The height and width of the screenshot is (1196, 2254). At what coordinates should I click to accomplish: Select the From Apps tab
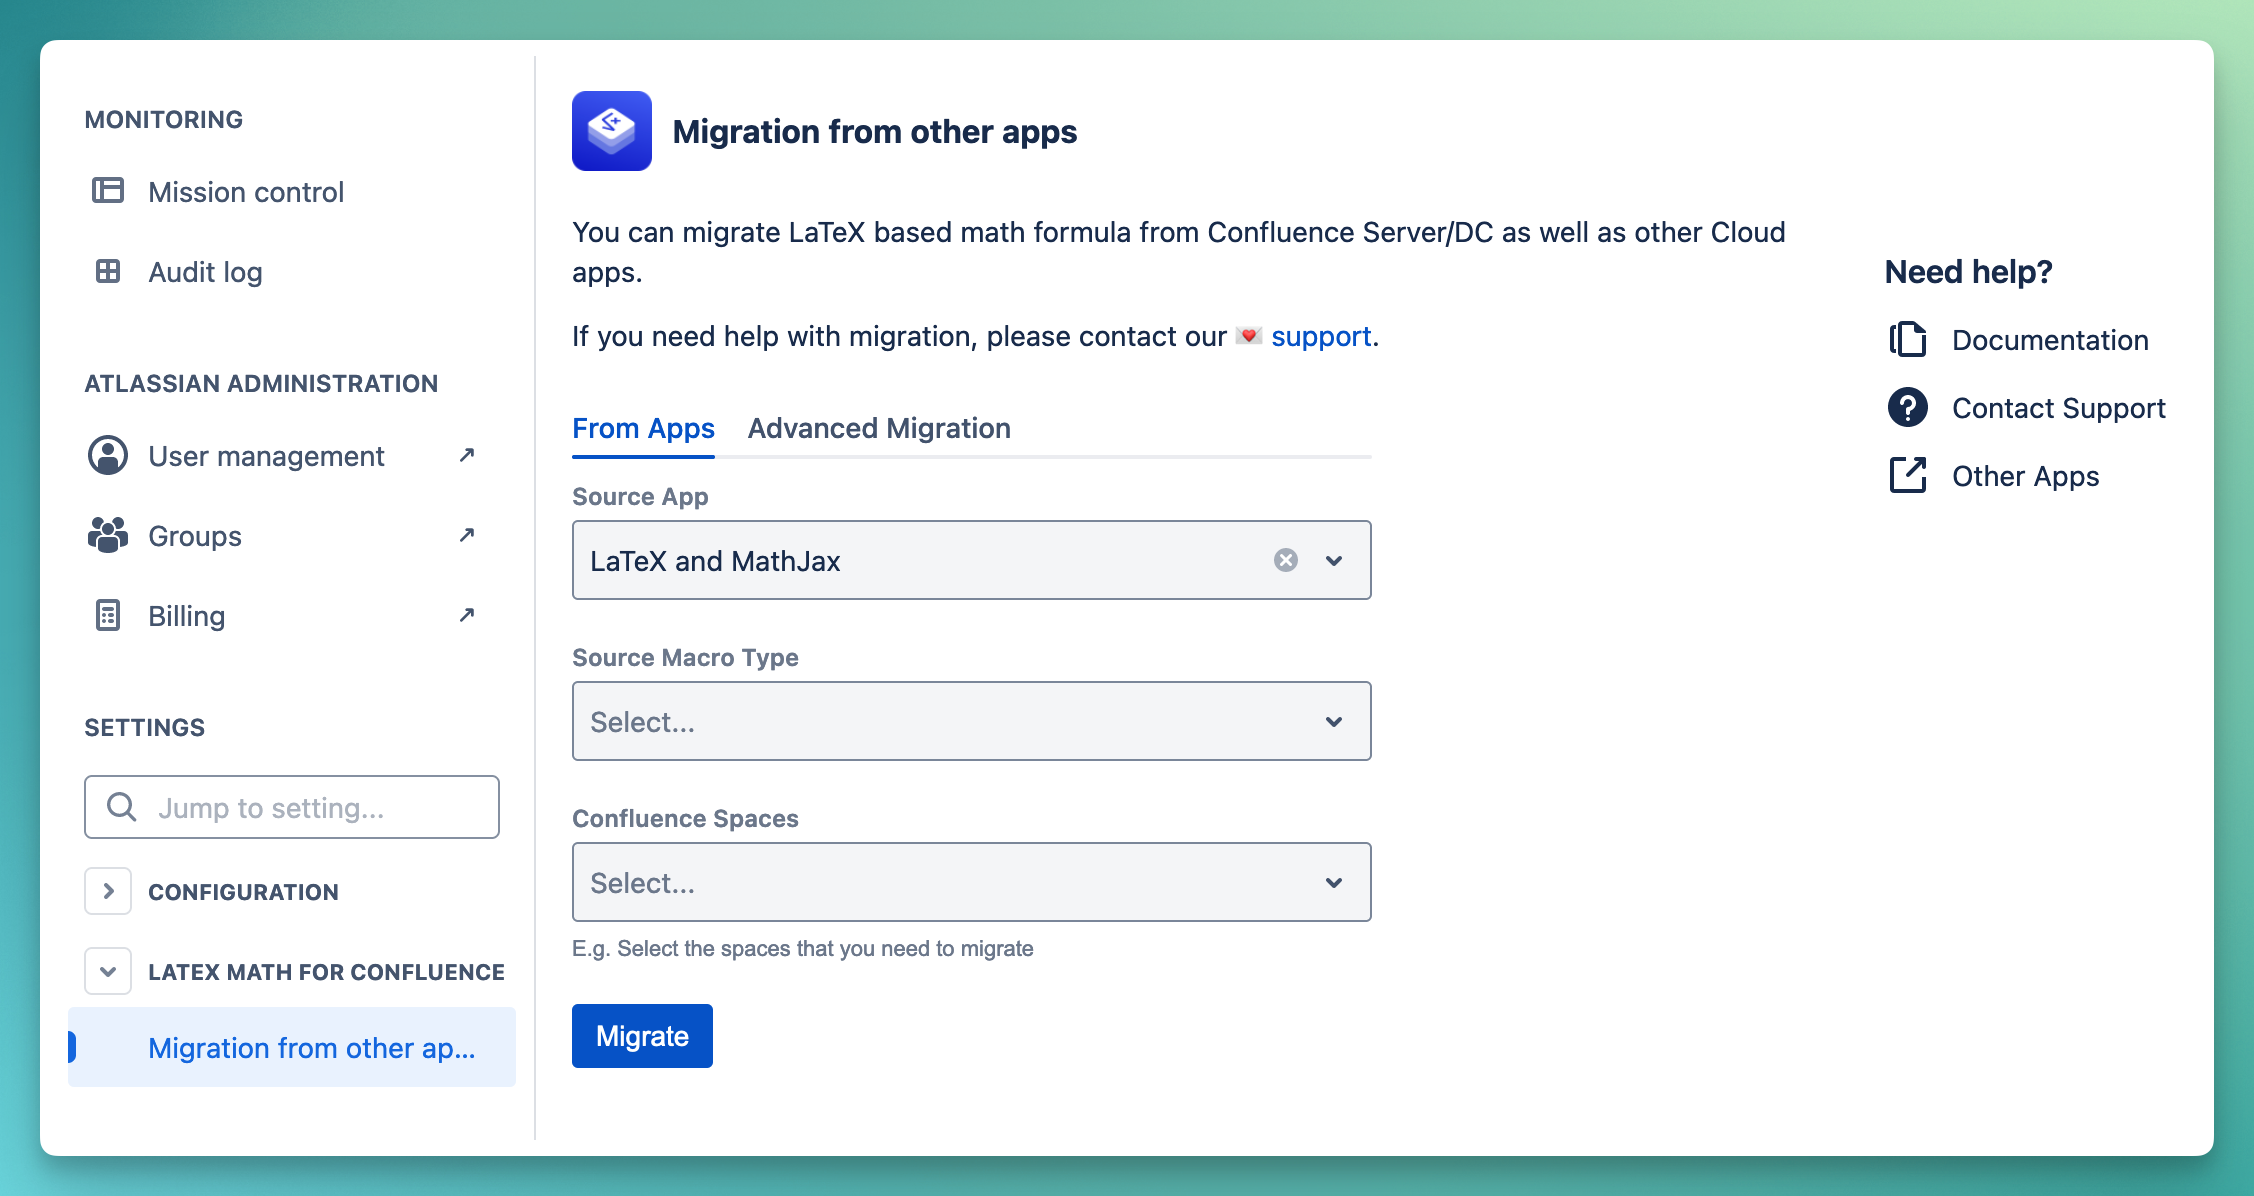click(644, 428)
